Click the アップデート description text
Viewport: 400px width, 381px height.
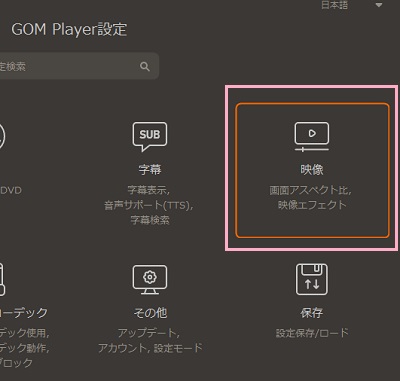(149, 333)
